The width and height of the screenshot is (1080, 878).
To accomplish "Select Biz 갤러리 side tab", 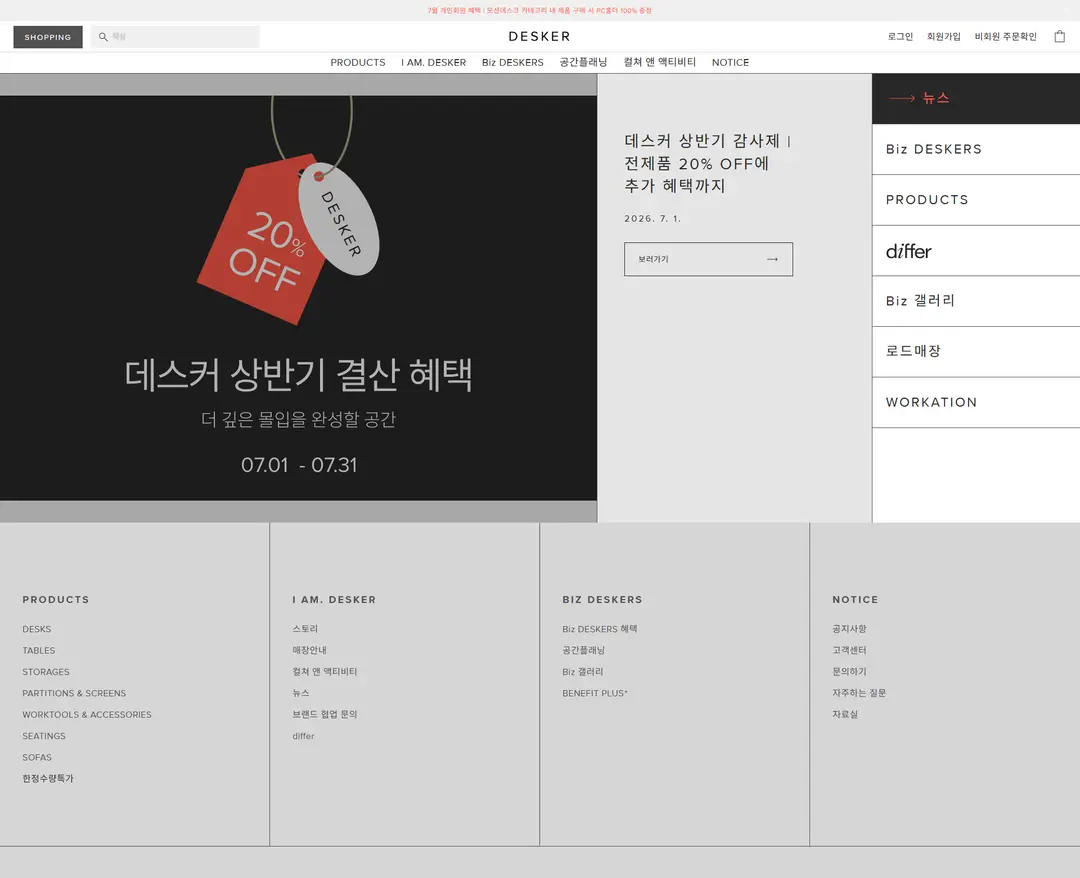I will (975, 301).
